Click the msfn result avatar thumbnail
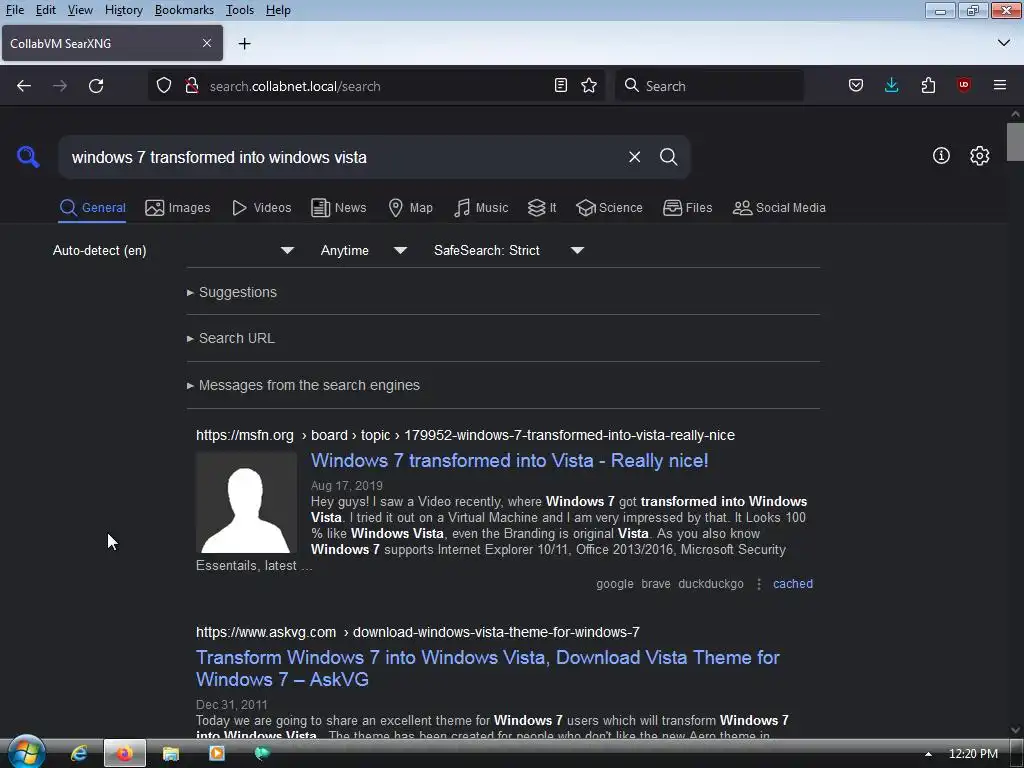This screenshot has width=1024, height=768. click(247, 503)
